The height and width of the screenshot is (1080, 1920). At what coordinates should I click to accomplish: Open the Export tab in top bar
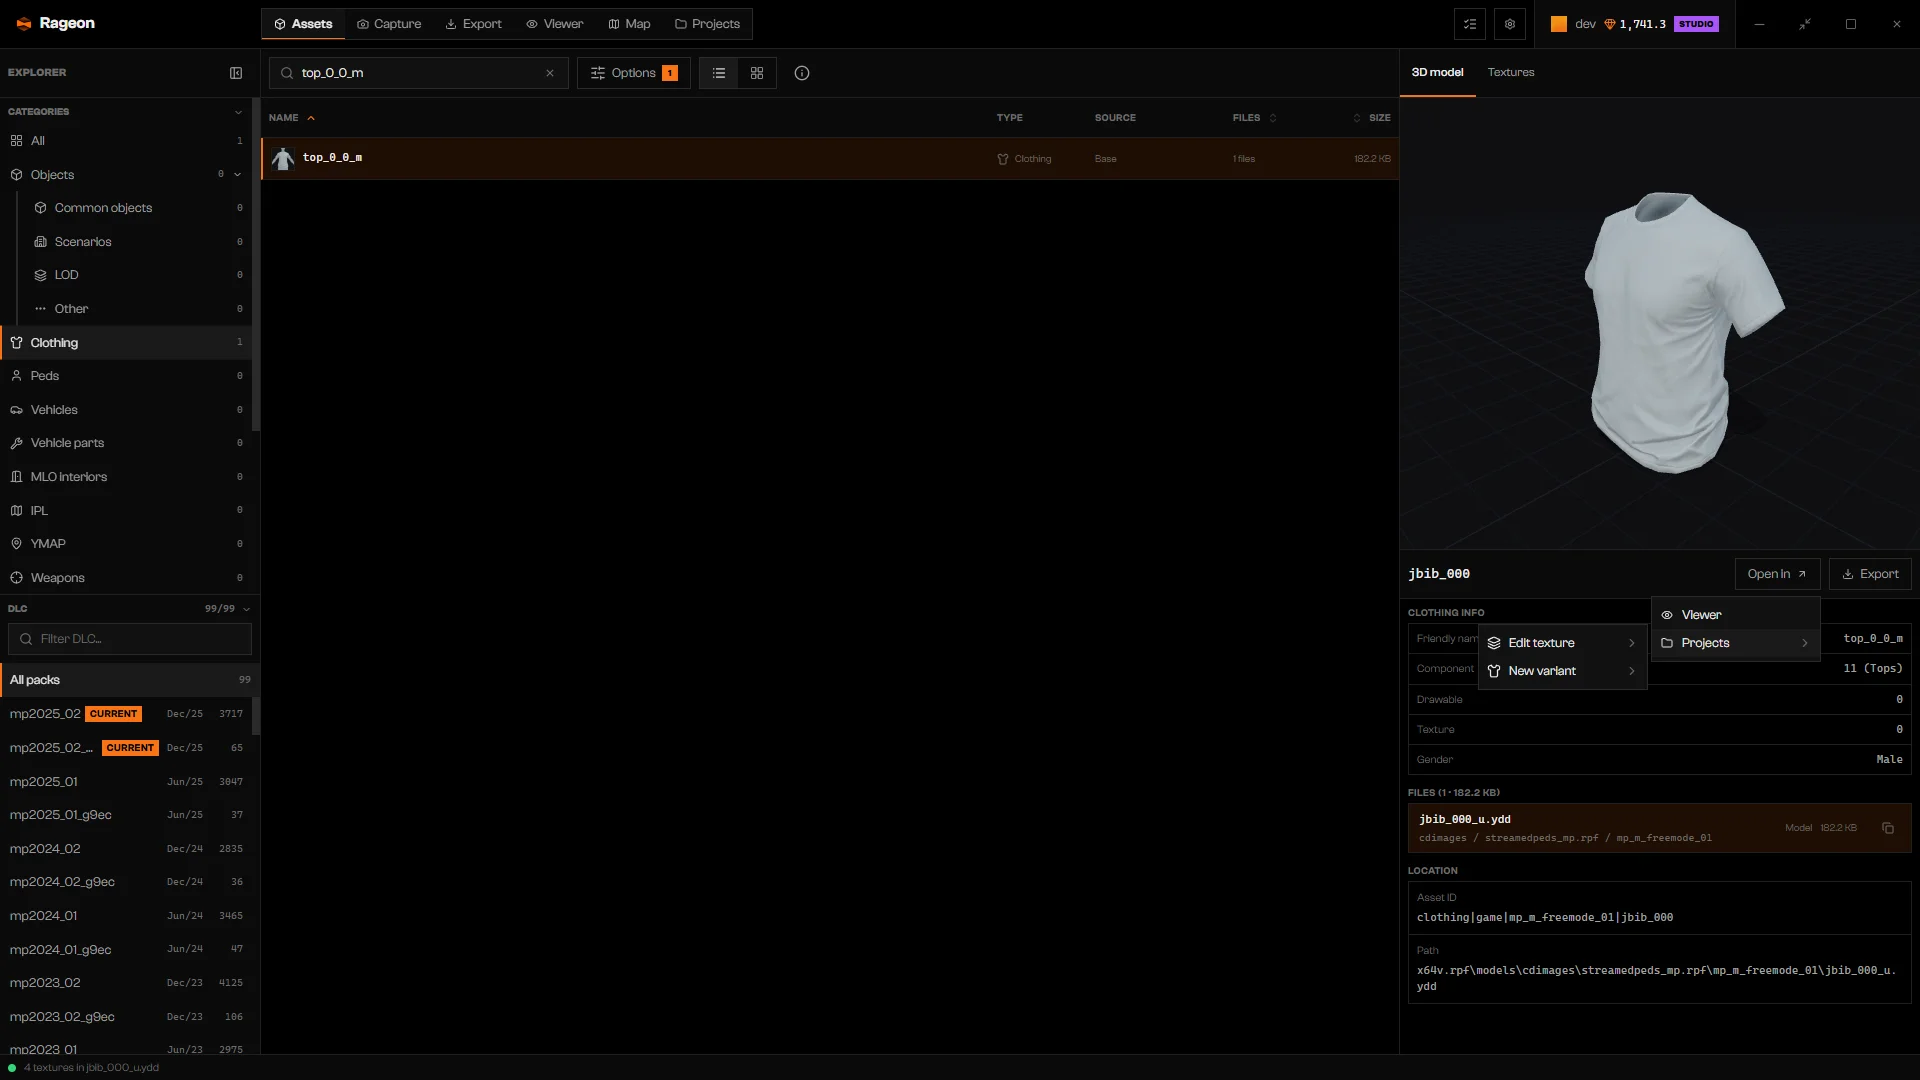(x=474, y=24)
